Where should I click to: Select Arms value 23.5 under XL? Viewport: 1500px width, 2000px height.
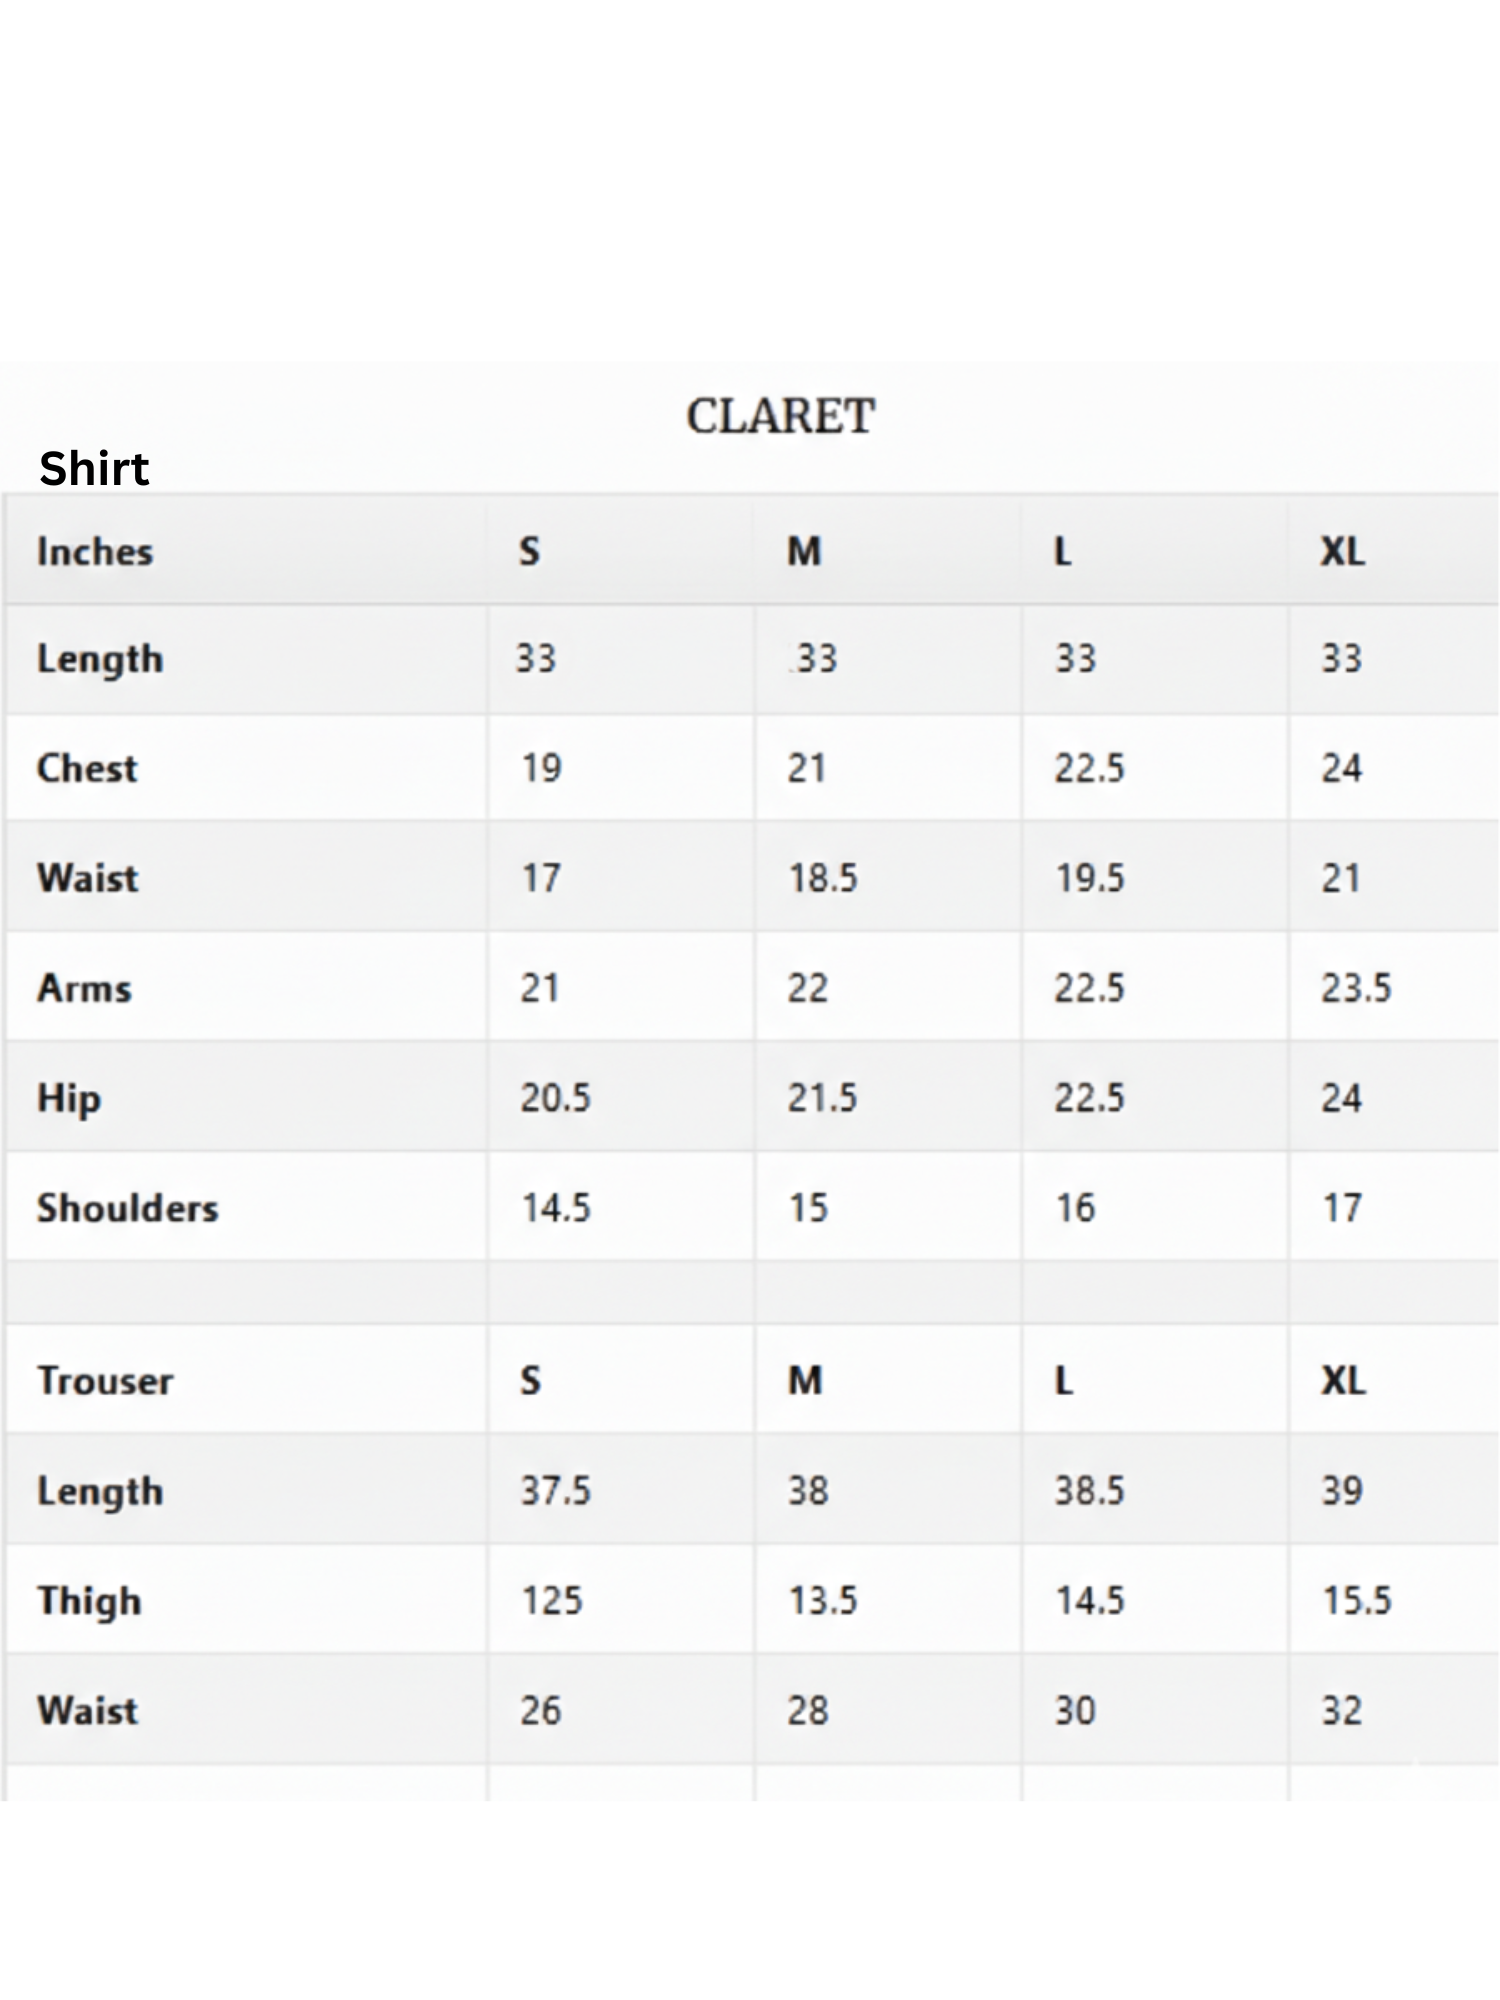(1356, 988)
